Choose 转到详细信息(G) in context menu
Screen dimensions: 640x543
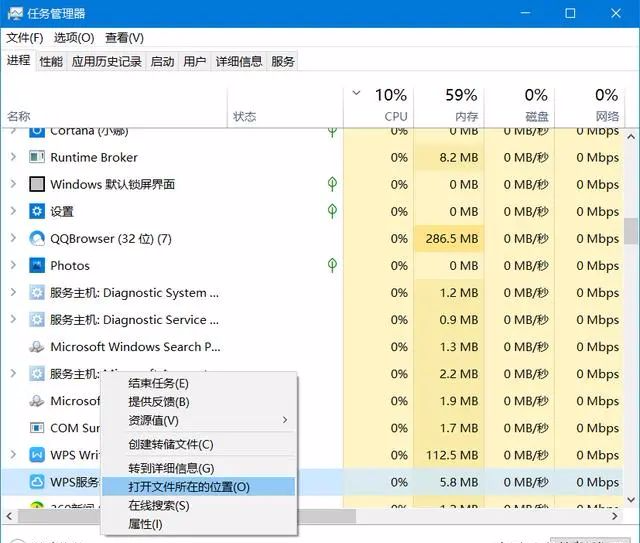[x=198, y=468]
